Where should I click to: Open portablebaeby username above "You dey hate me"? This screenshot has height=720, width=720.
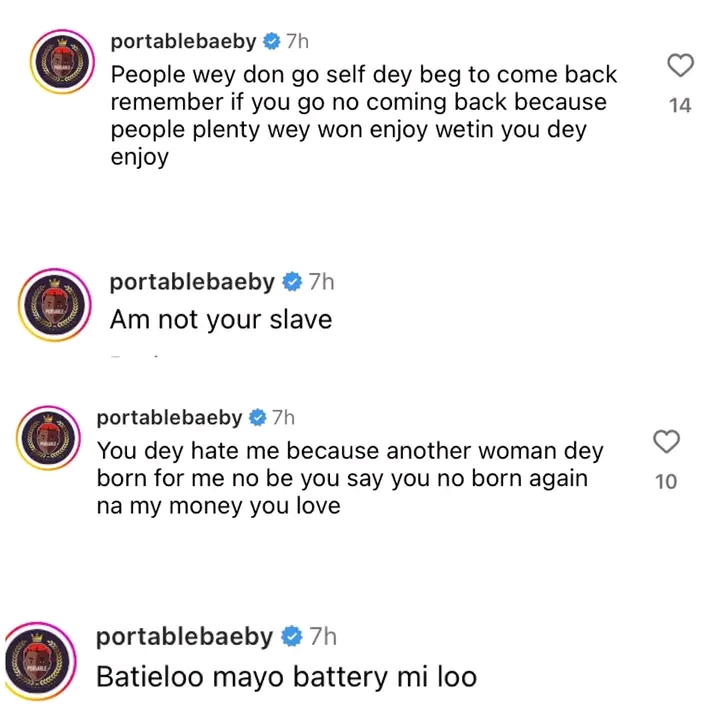click(x=169, y=418)
